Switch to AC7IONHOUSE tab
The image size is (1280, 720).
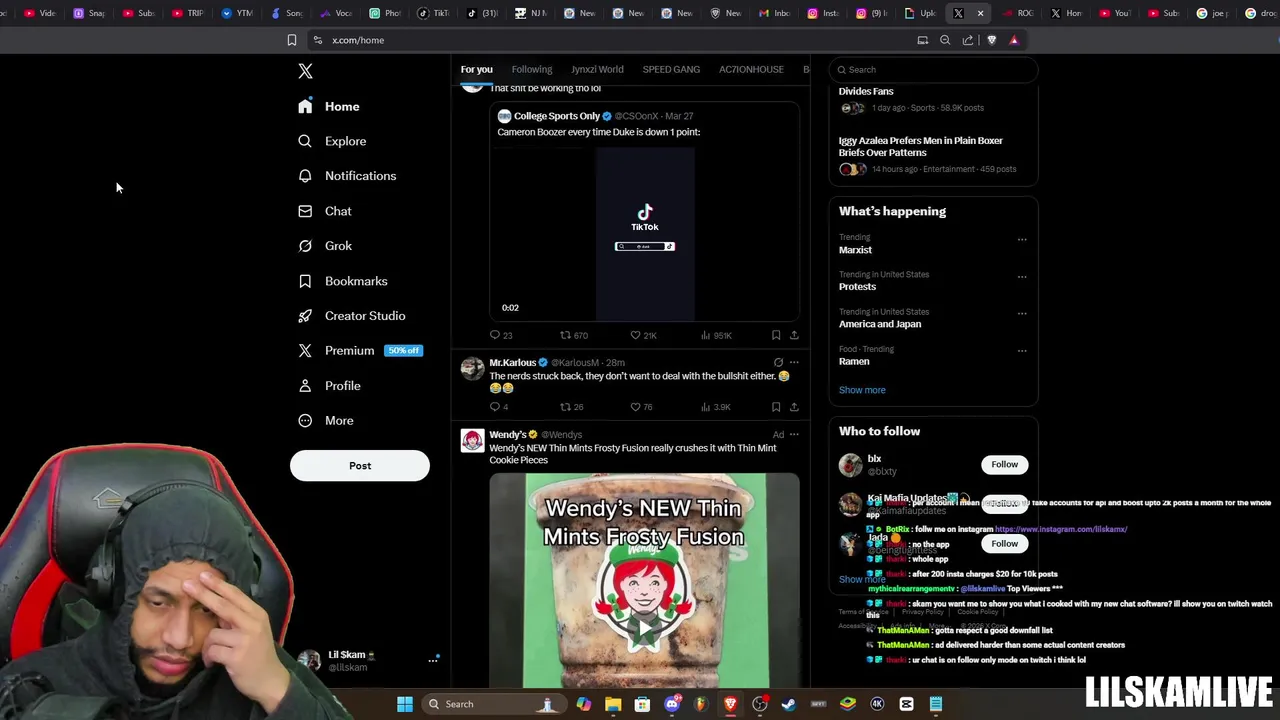751,69
